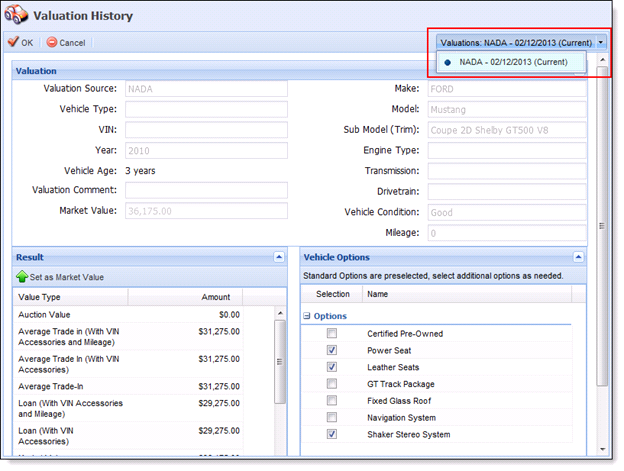Collapse the Options group

coord(306,316)
